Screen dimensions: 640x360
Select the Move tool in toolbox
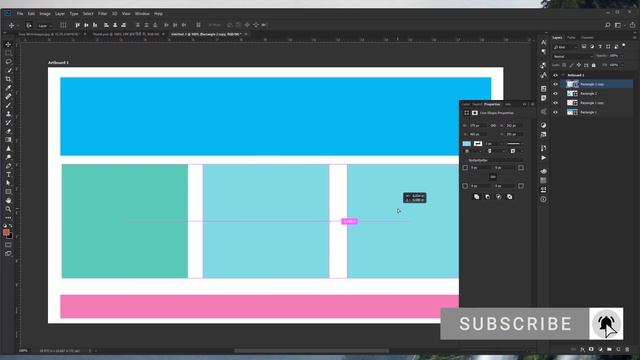(8, 44)
